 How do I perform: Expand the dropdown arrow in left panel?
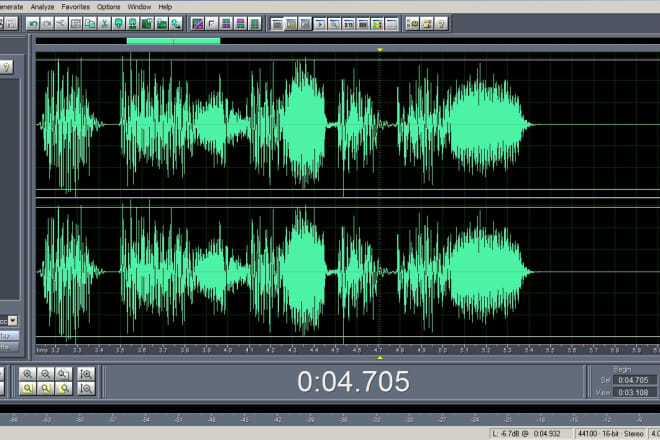[13, 321]
